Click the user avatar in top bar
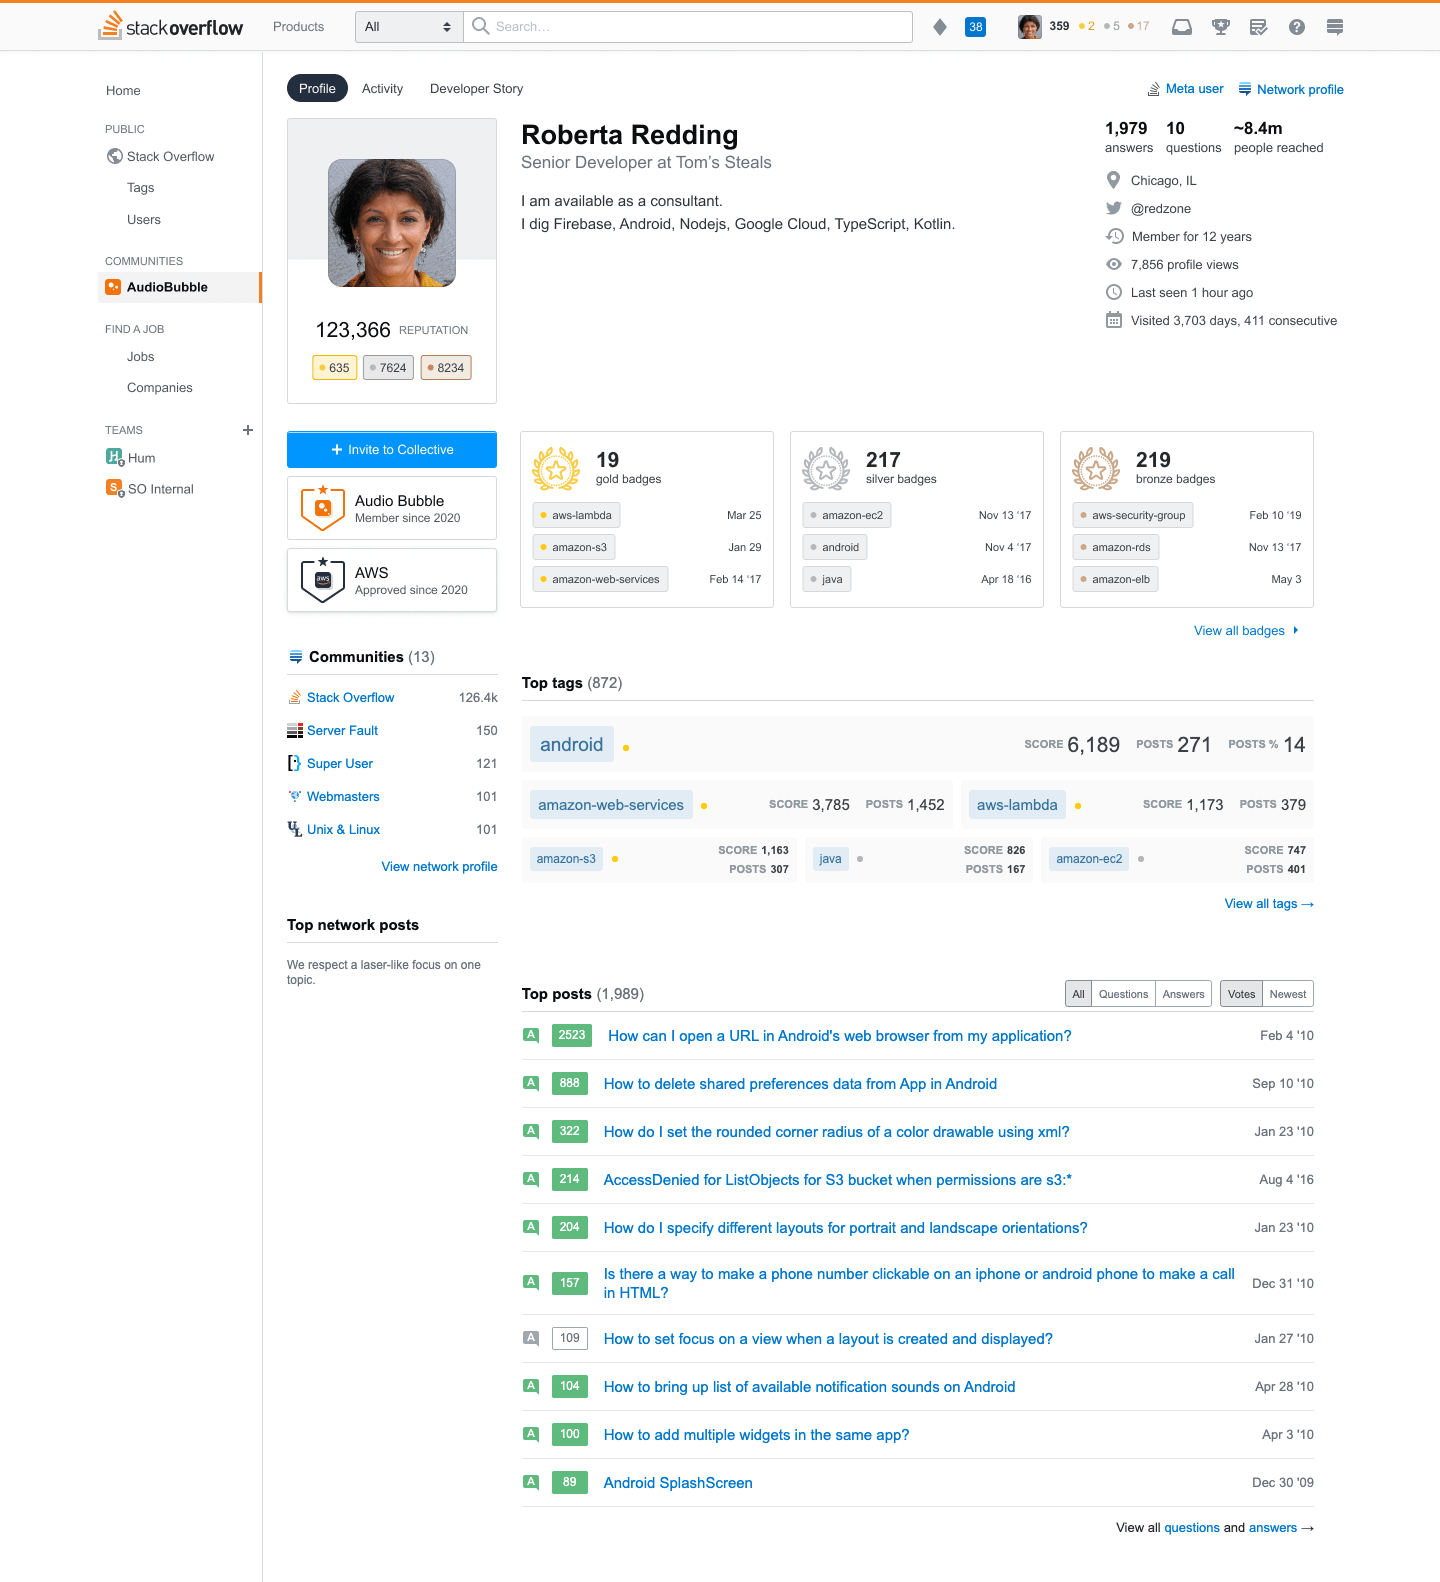Viewport: 1440px width, 1582px height. click(1030, 27)
